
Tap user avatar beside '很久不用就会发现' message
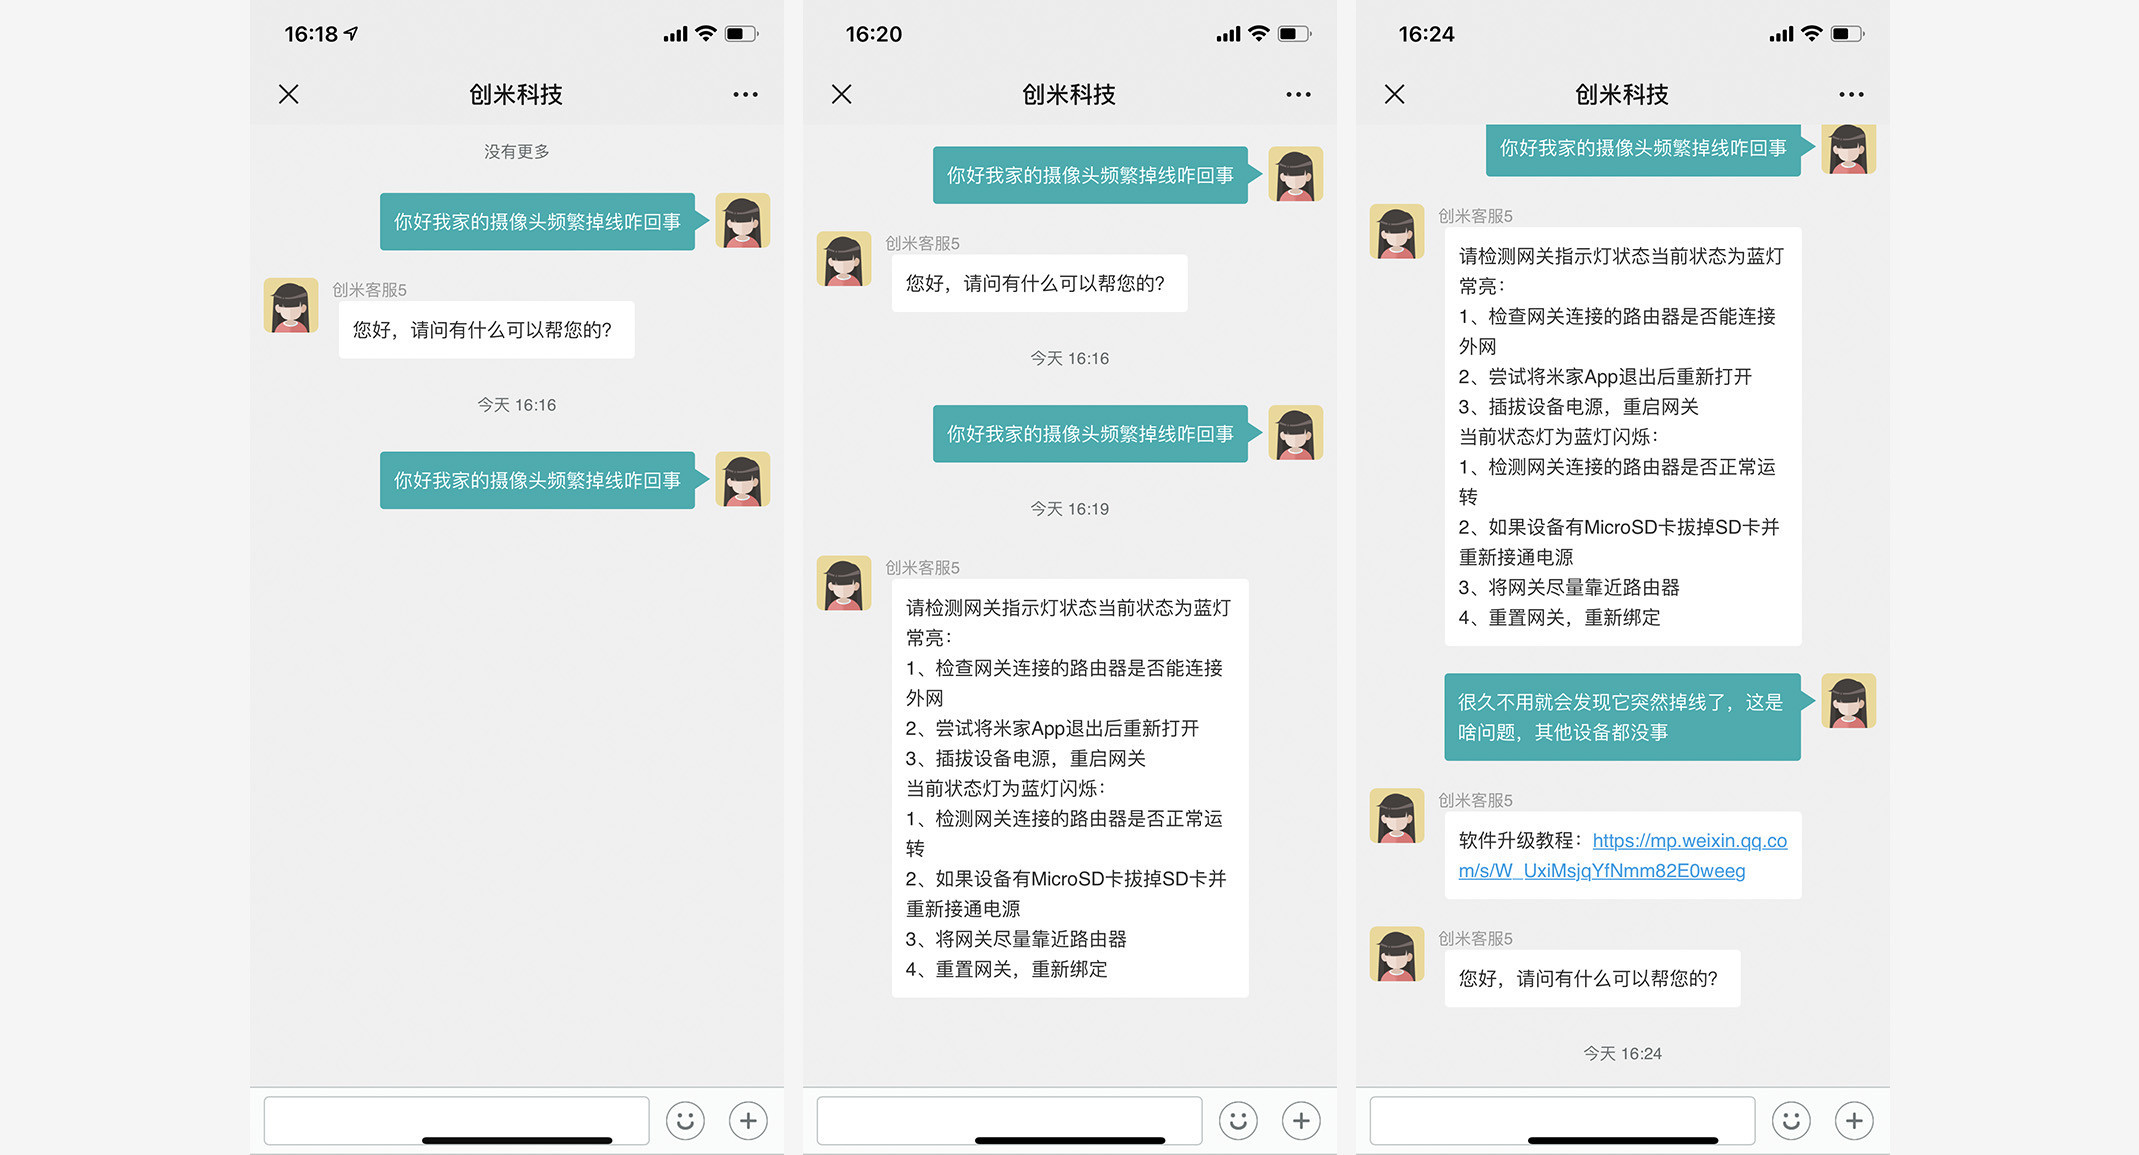1848,701
